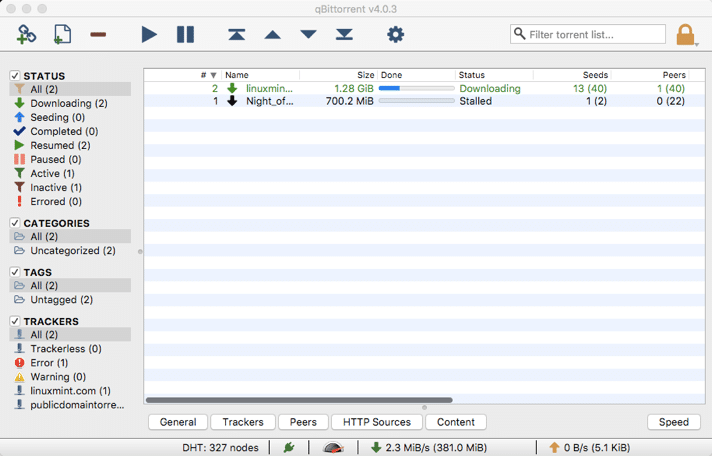Sort by the Seeds column header

[x=572, y=75]
